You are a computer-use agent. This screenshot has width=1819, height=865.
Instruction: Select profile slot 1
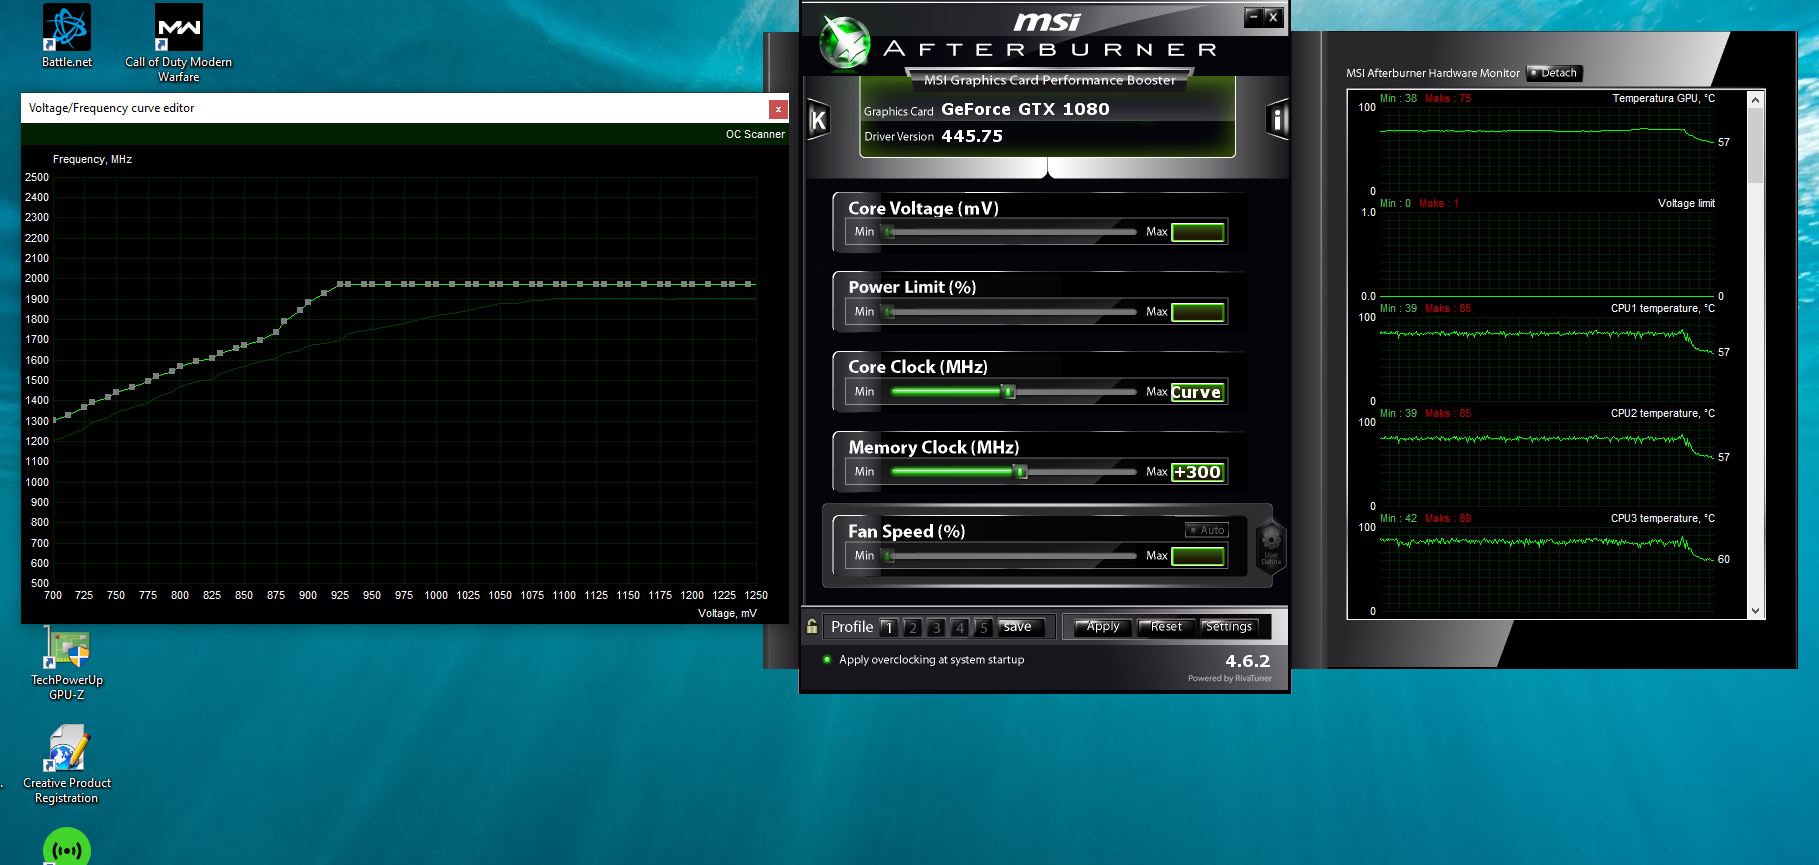click(888, 628)
